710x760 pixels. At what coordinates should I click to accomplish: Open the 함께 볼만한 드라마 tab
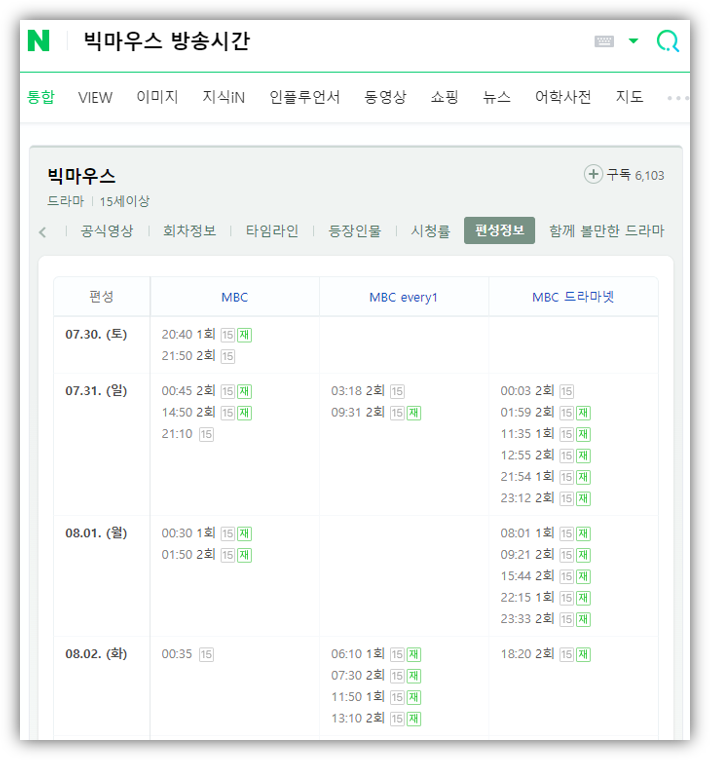pos(606,231)
